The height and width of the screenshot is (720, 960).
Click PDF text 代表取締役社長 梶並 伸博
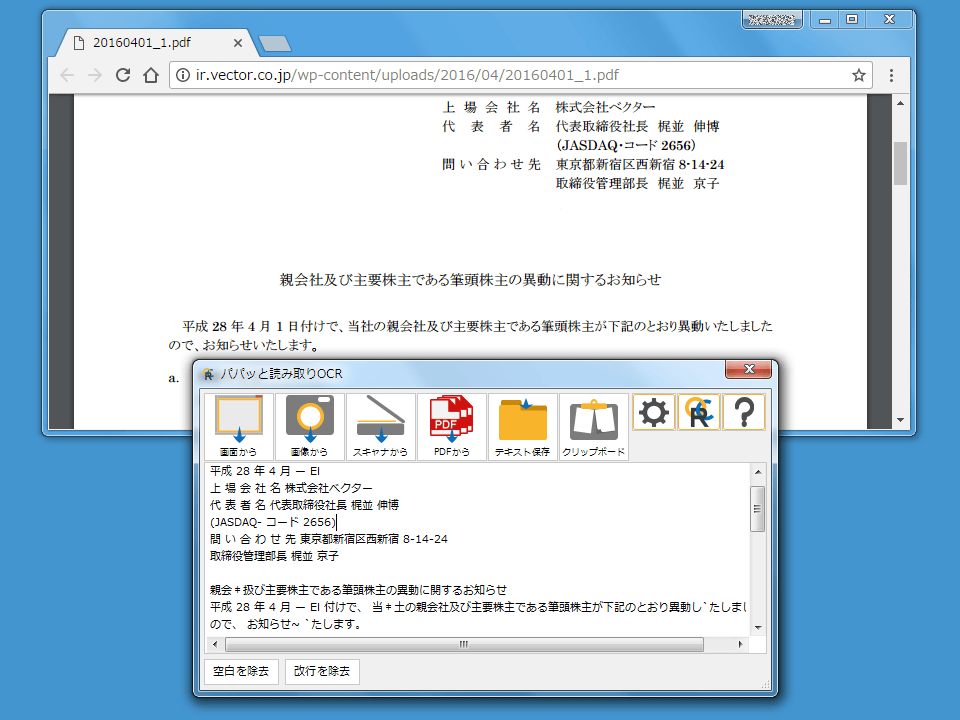tap(637, 126)
